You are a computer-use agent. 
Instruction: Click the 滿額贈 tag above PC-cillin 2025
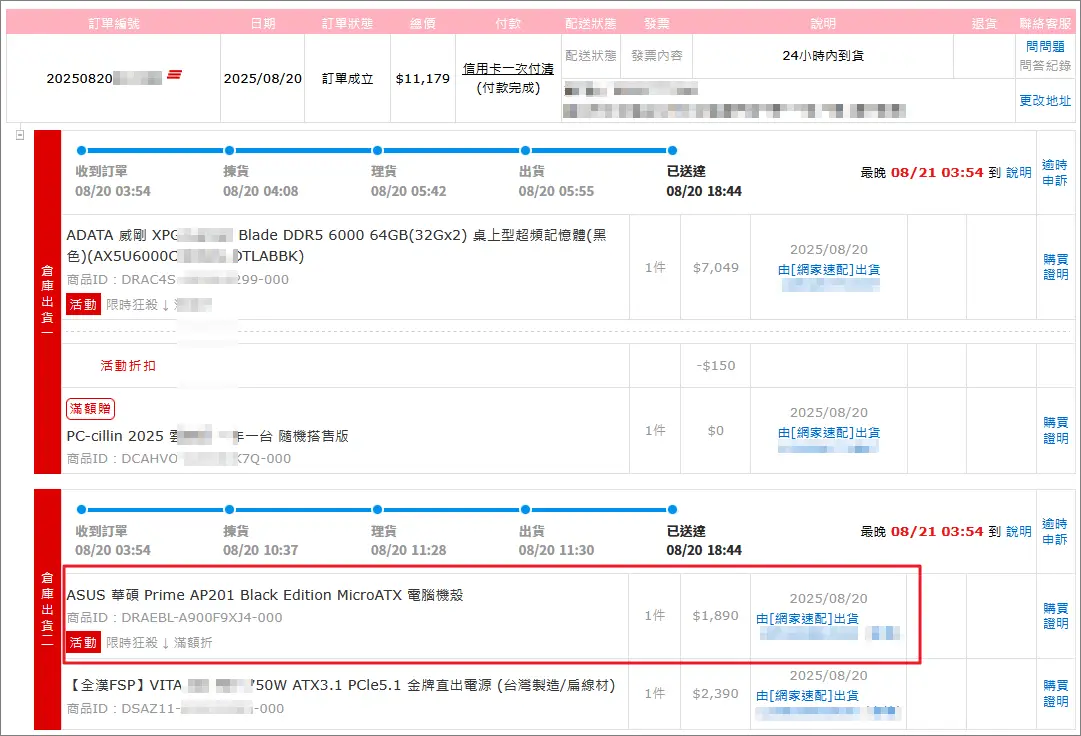91,408
